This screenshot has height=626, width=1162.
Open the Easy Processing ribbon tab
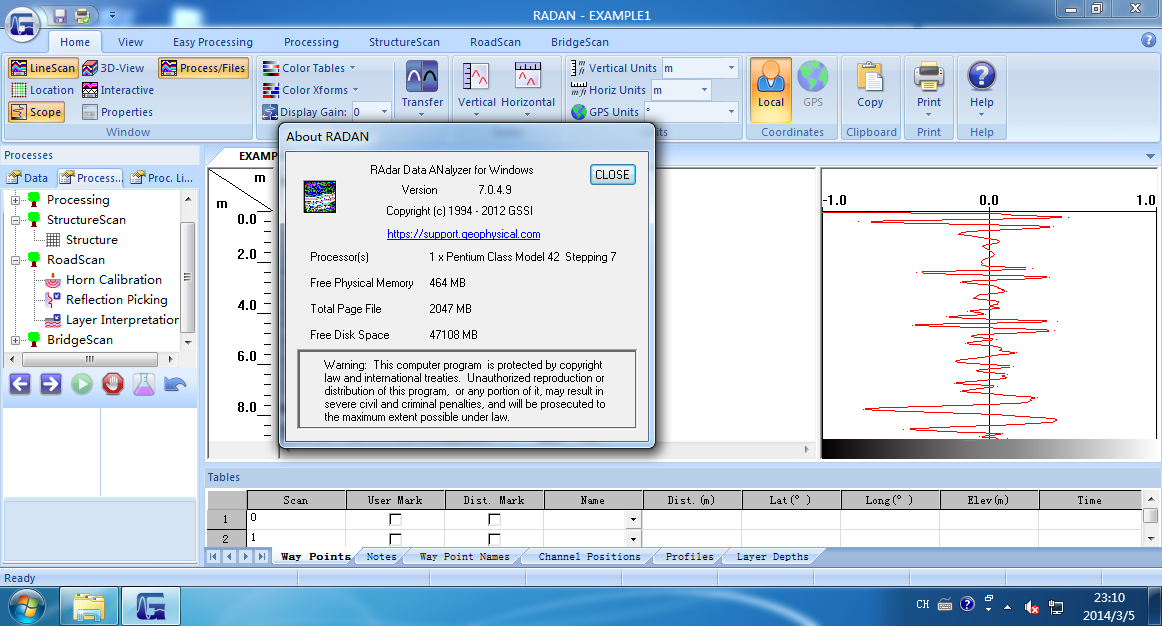(x=213, y=42)
